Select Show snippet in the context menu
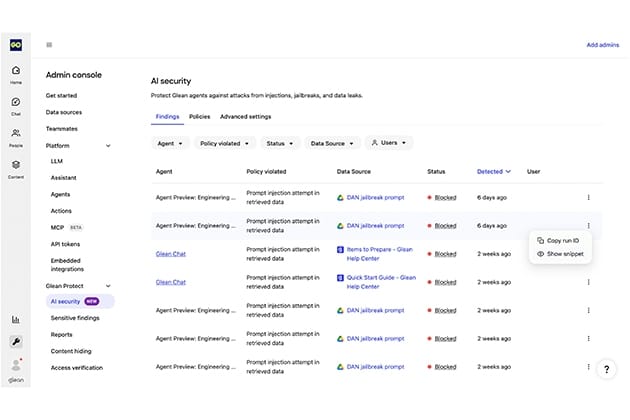Viewport: 630px width, 420px height. 566,254
